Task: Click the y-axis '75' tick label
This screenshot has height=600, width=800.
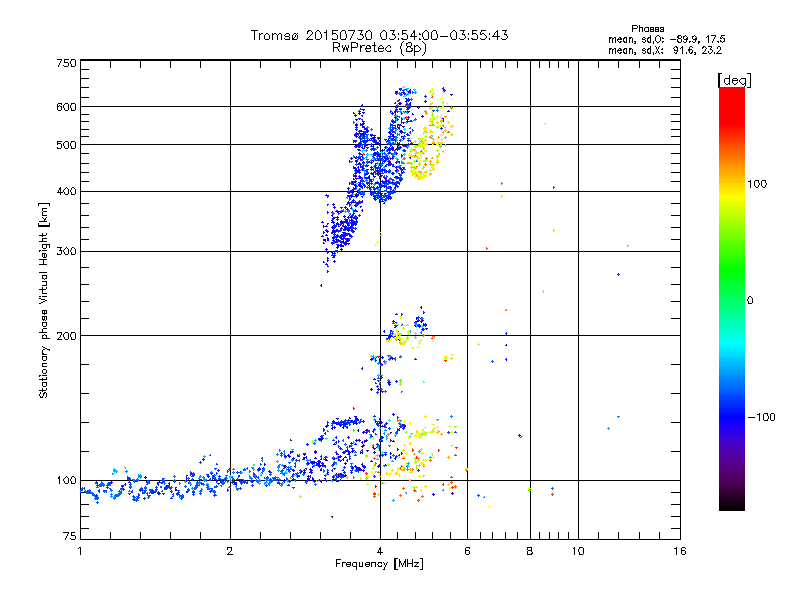Action: (69, 536)
